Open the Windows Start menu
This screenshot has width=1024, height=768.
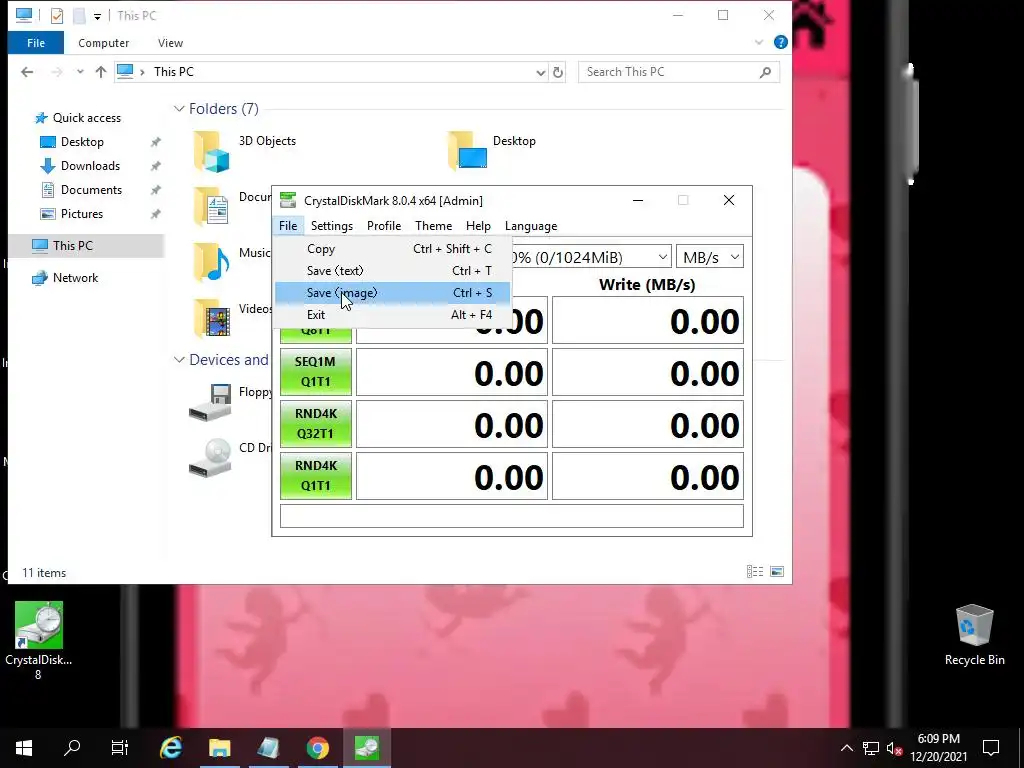[24, 748]
